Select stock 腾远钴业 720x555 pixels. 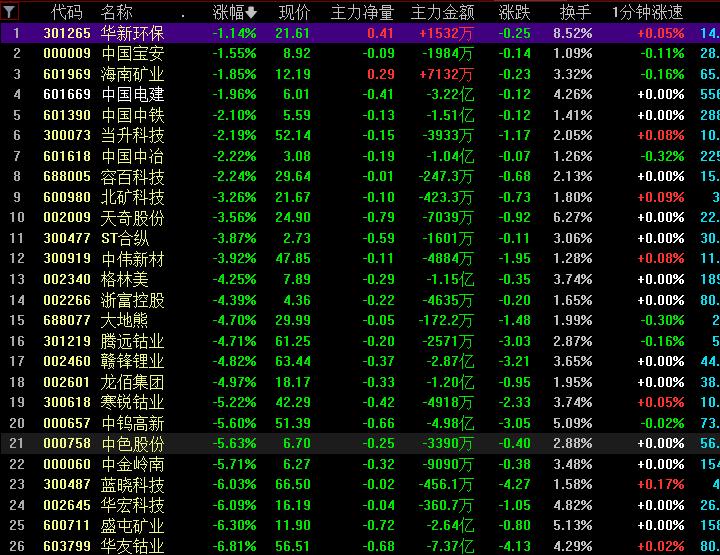click(x=133, y=341)
